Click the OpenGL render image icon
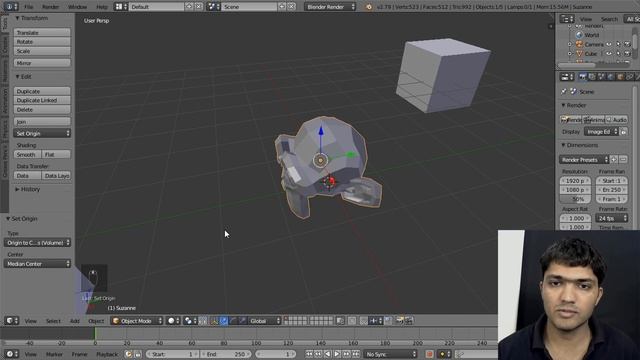 click(x=400, y=321)
